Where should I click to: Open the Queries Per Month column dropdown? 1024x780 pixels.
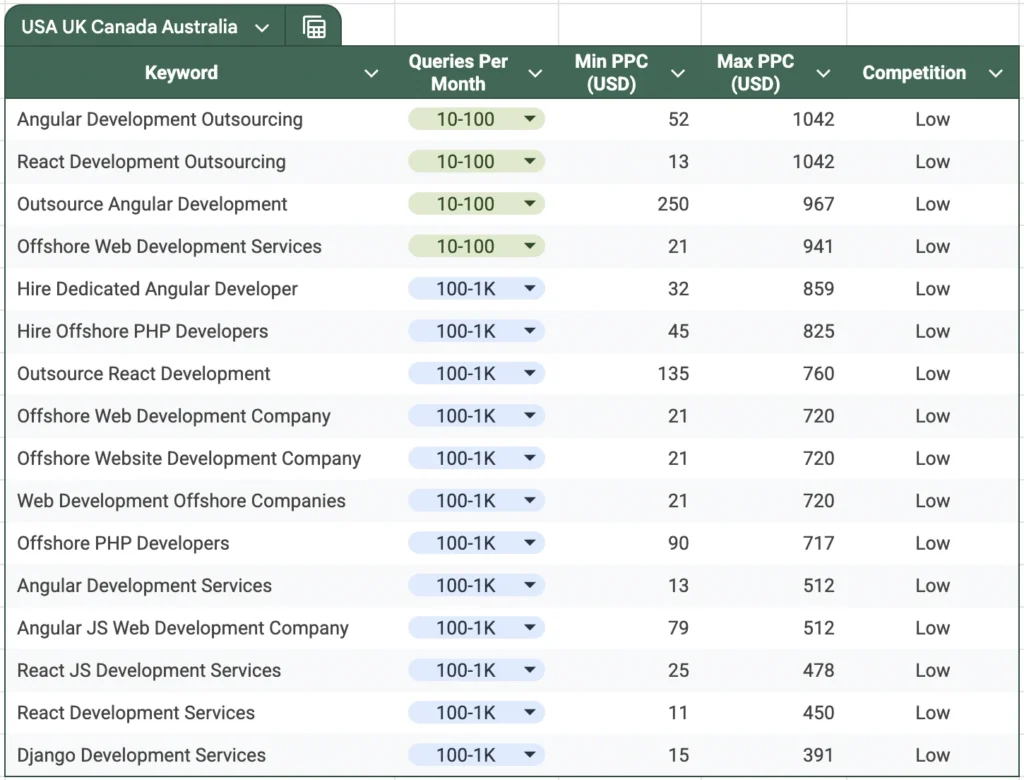(x=535, y=73)
